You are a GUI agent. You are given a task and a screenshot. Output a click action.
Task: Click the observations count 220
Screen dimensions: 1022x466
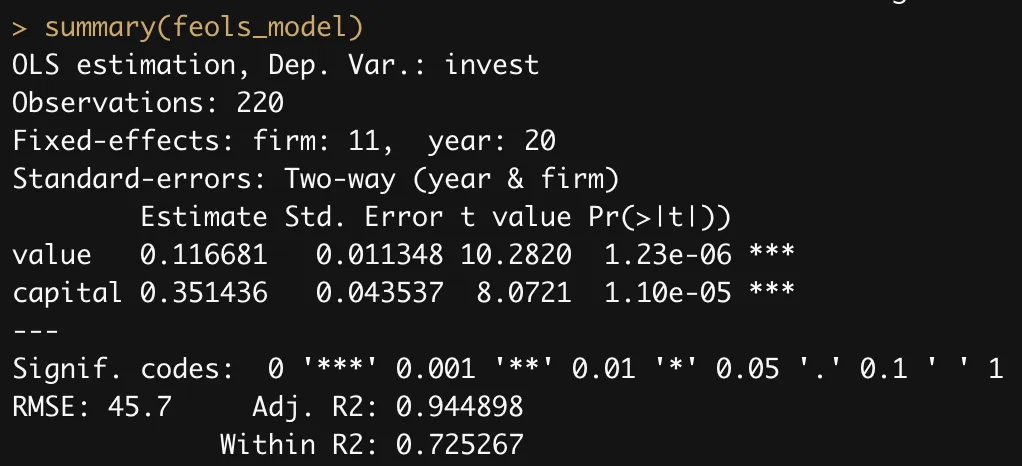[260, 103]
